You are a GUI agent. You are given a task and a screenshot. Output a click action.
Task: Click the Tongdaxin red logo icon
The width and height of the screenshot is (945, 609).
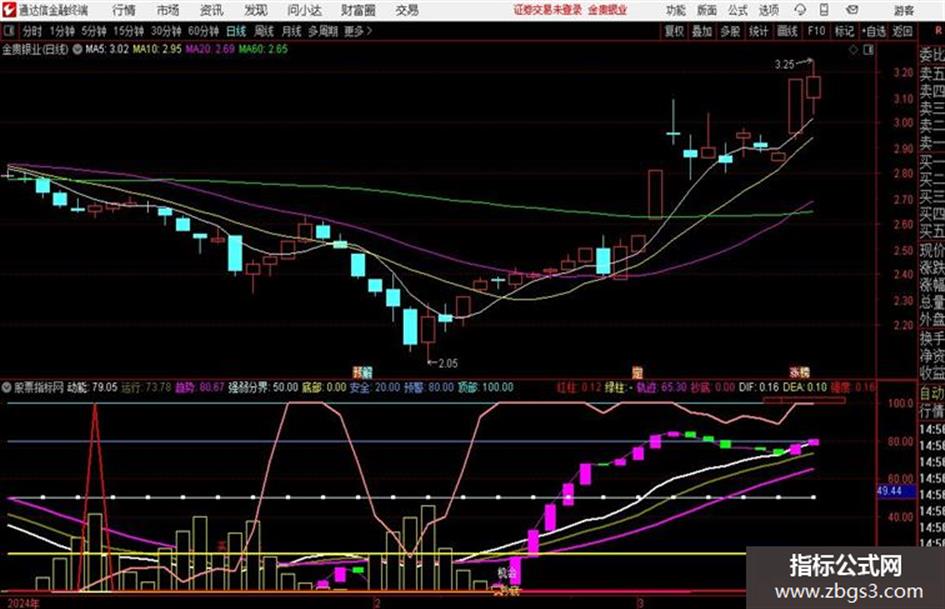coord(8,10)
